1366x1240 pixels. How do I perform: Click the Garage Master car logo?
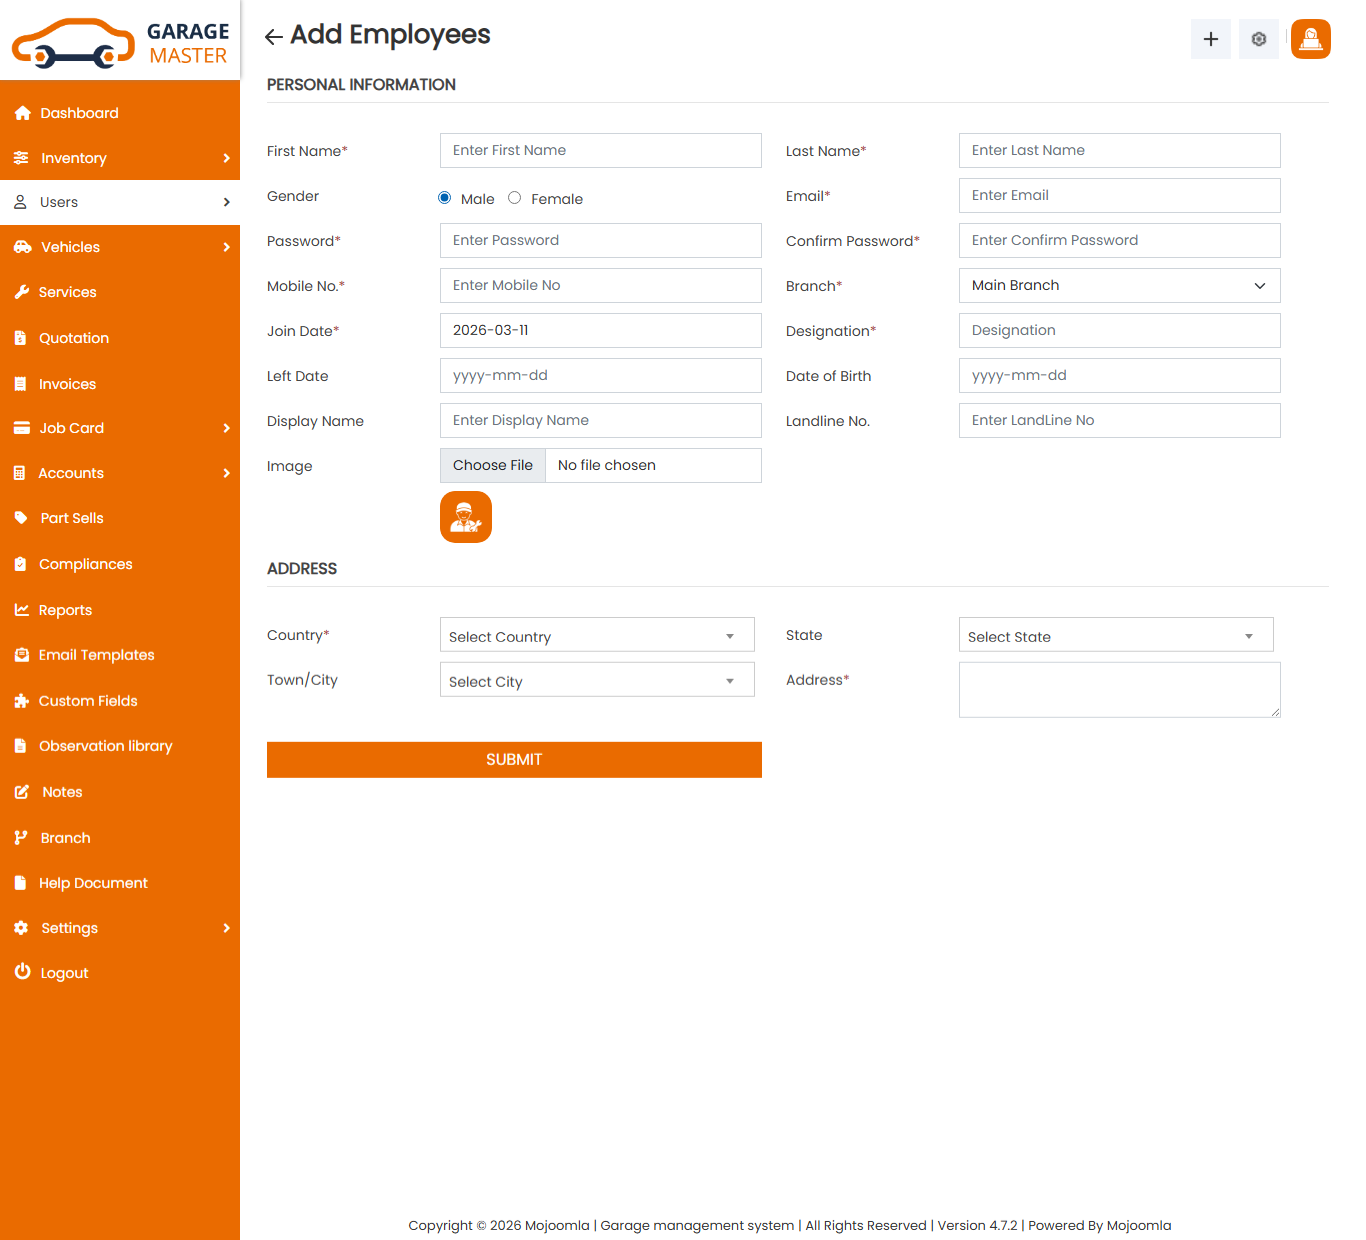(x=74, y=44)
